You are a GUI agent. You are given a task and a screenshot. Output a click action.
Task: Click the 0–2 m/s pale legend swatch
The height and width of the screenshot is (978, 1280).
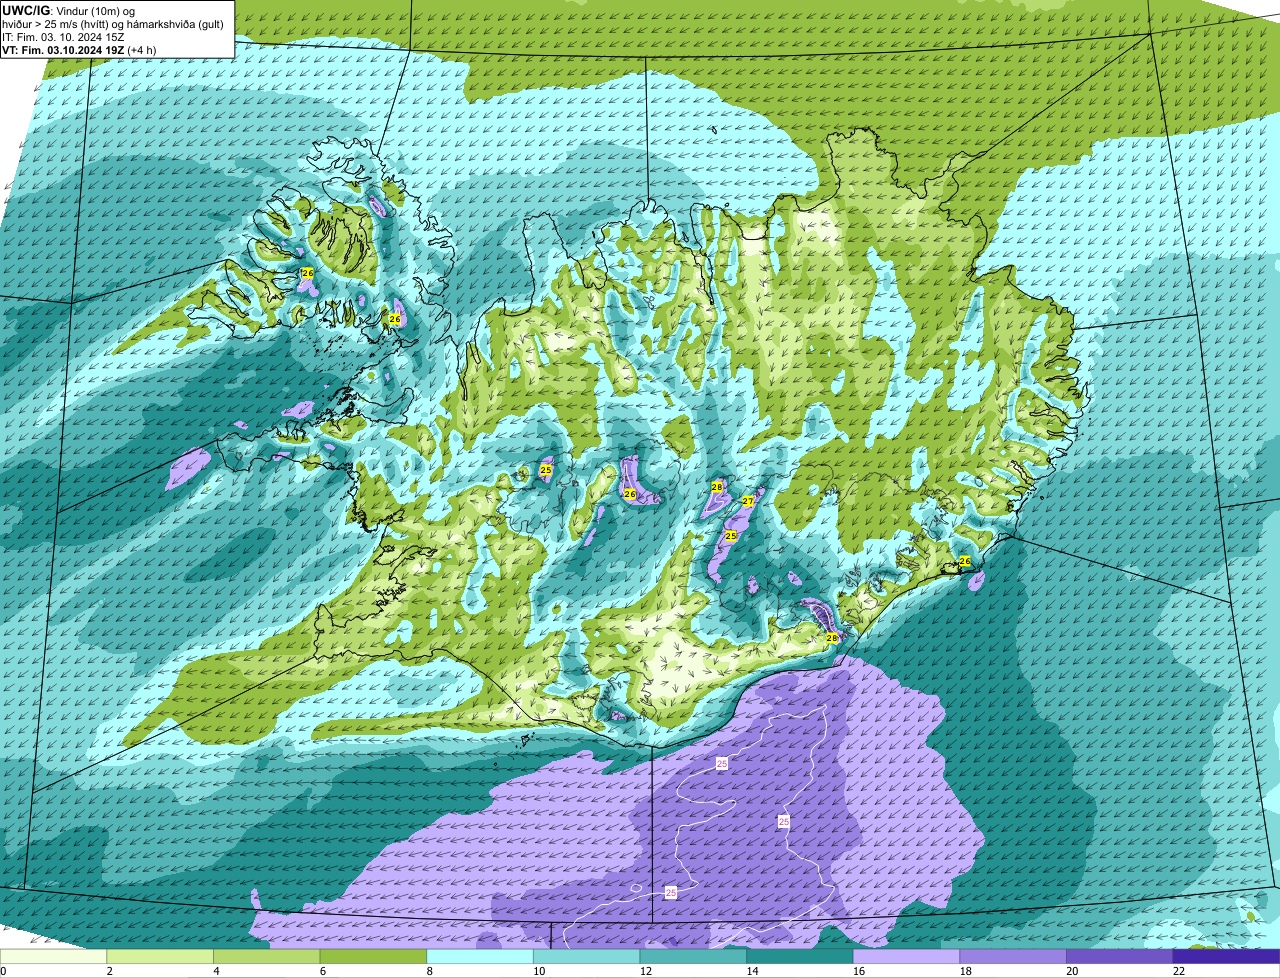coord(53,956)
